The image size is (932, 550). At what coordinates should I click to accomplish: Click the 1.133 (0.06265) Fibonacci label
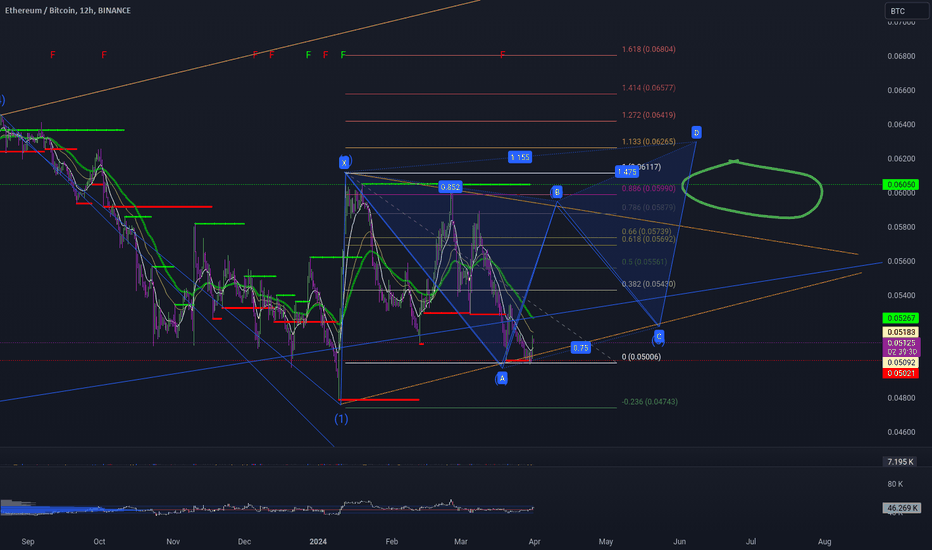coord(648,142)
